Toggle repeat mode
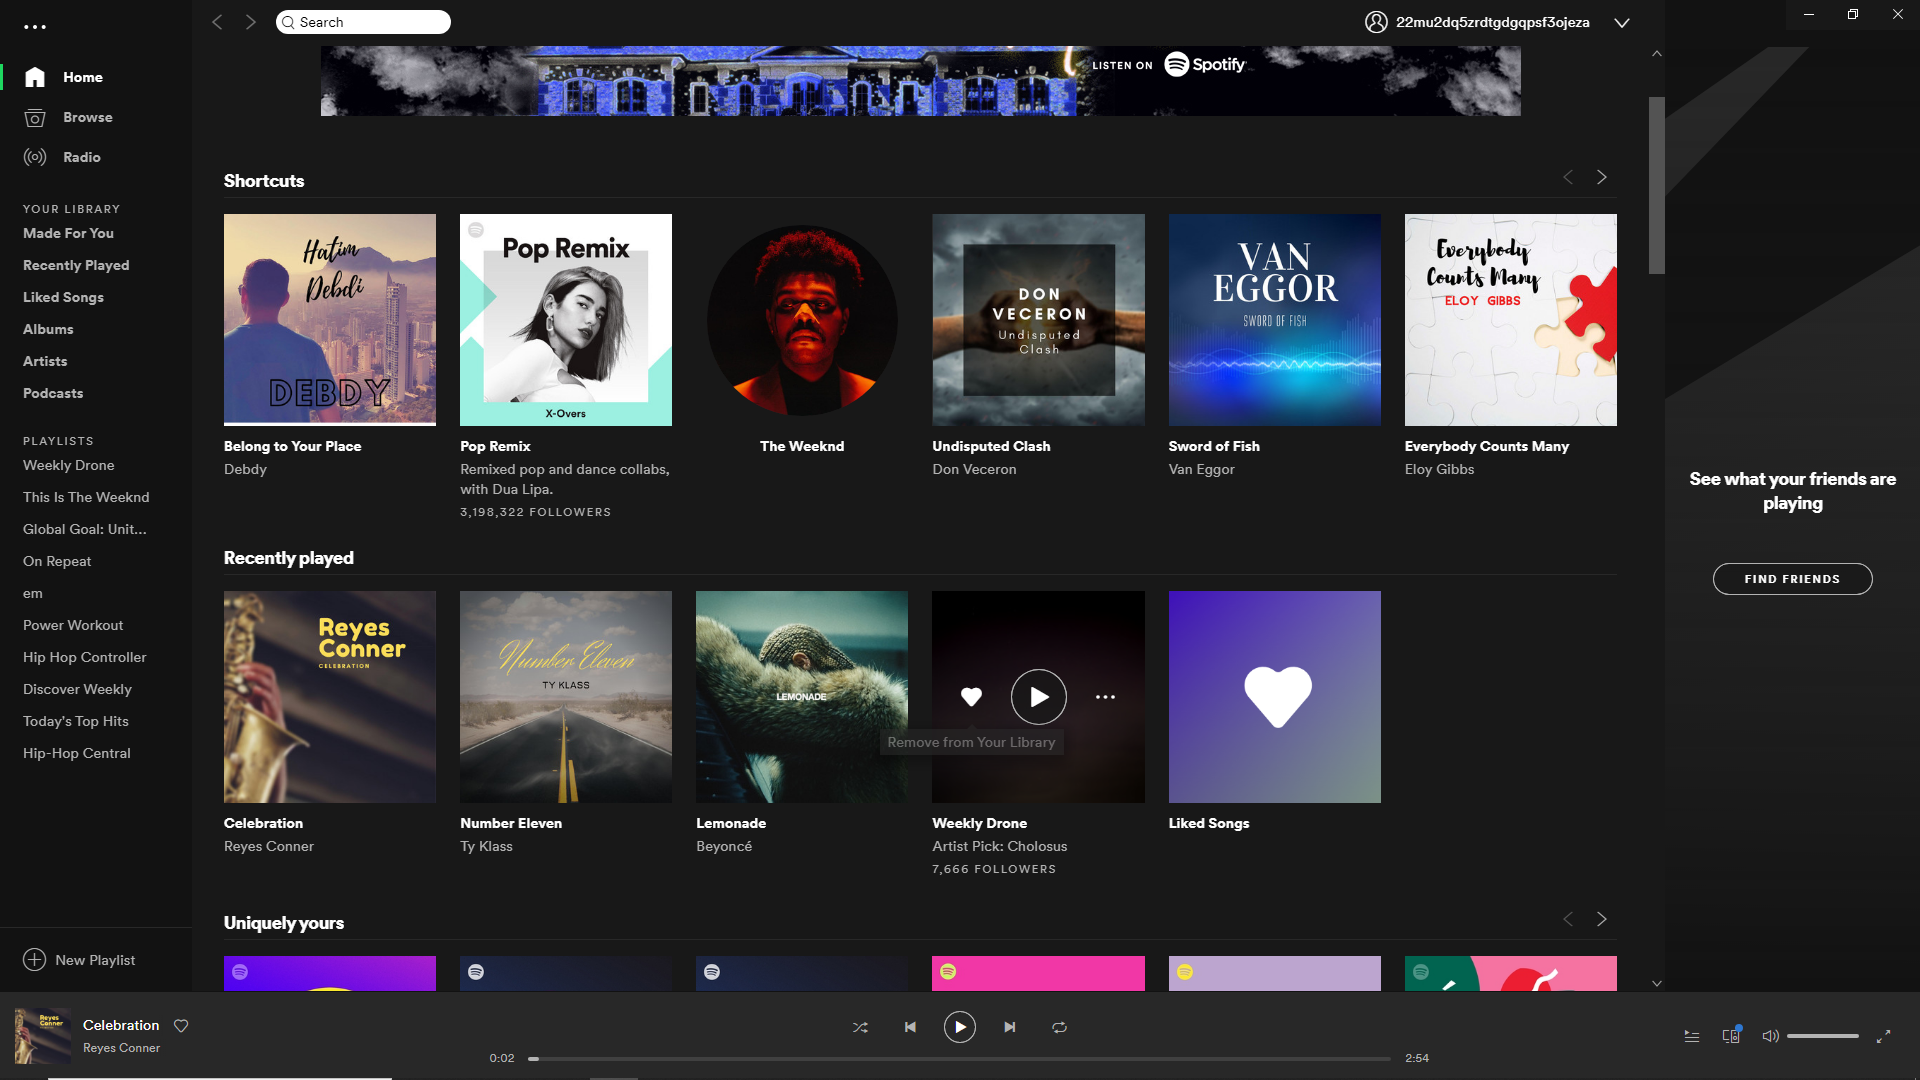Screen dimensions: 1920x1080 coord(1059,1027)
